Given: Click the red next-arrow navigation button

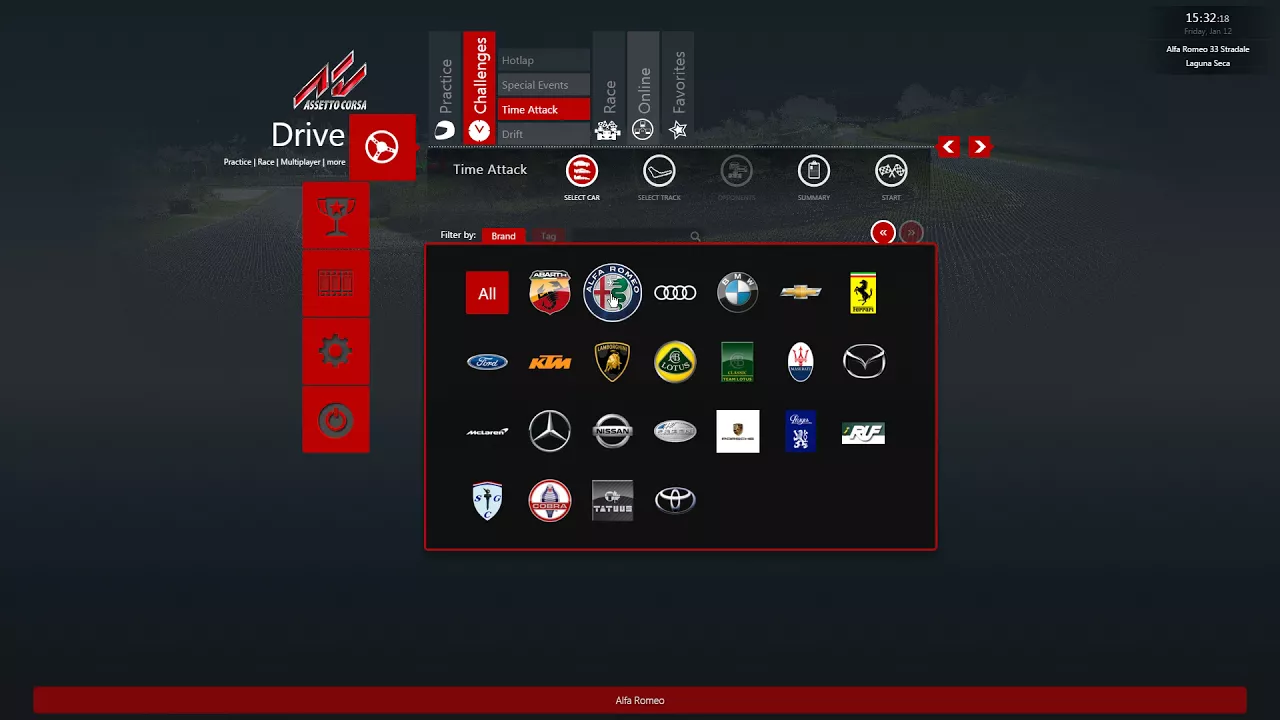Looking at the screenshot, I should [980, 147].
